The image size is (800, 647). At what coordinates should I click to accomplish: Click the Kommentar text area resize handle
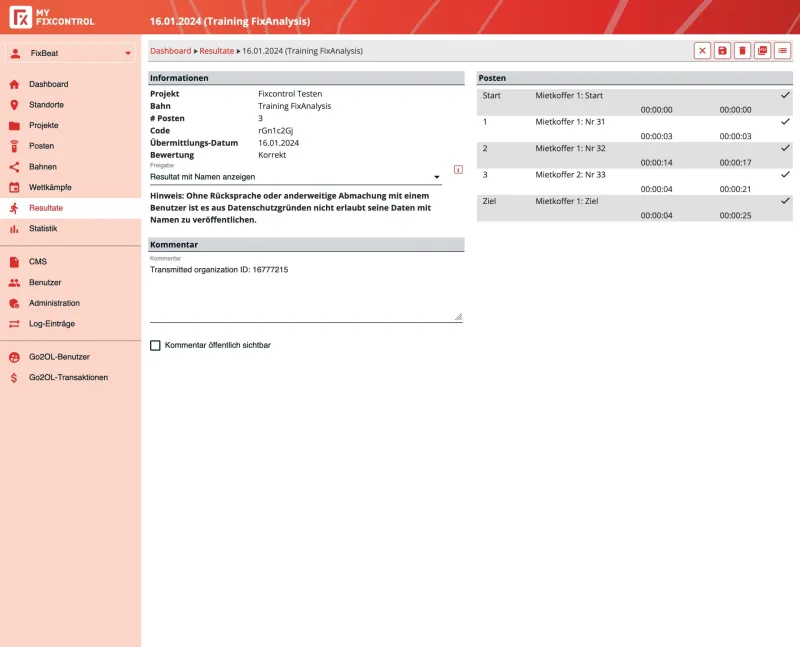click(458, 317)
